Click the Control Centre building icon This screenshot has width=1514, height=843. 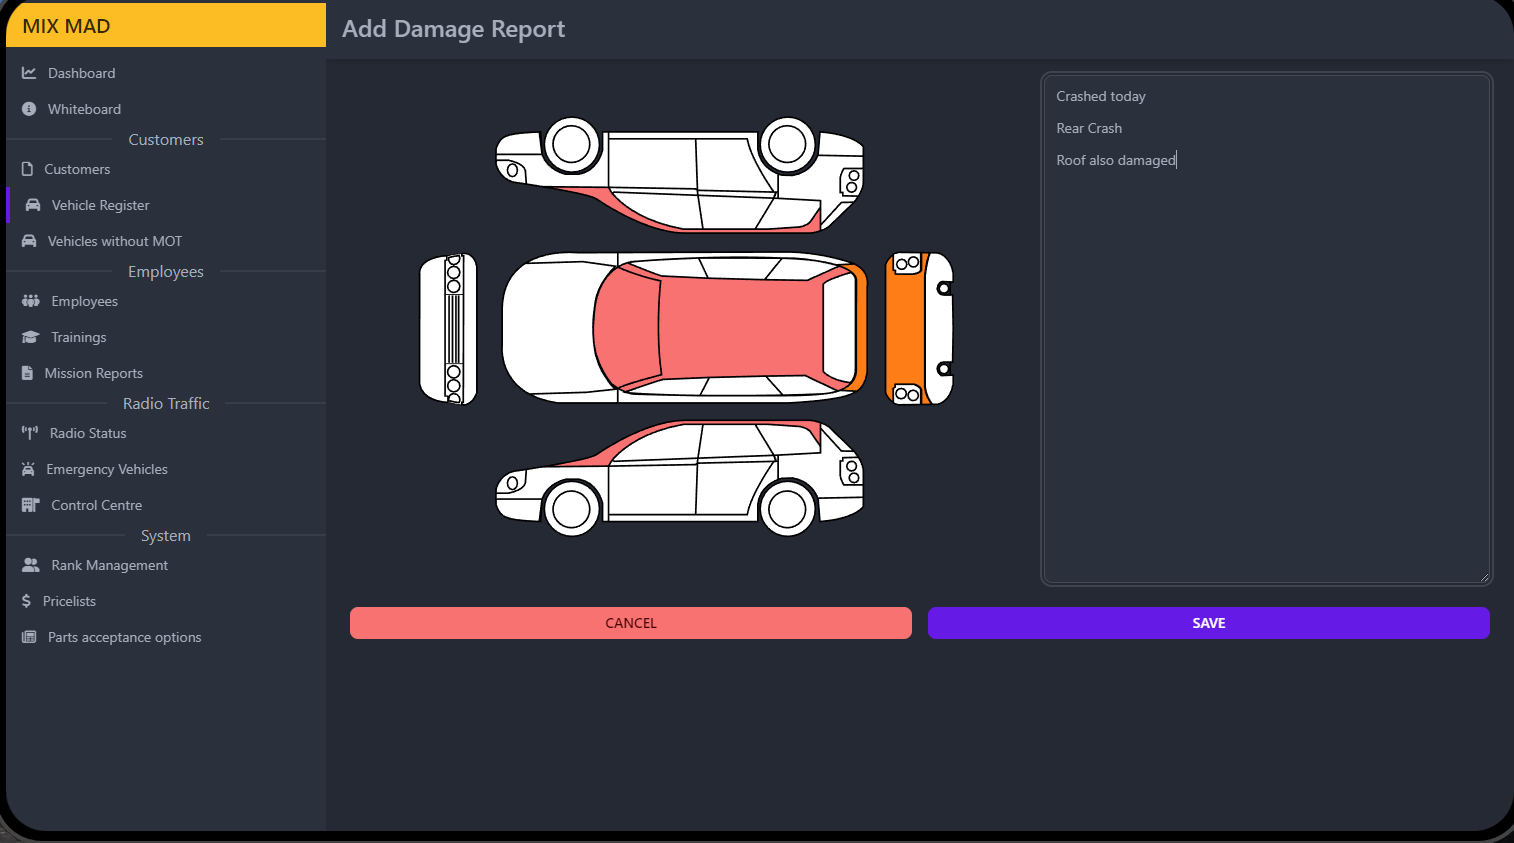pyautogui.click(x=31, y=505)
